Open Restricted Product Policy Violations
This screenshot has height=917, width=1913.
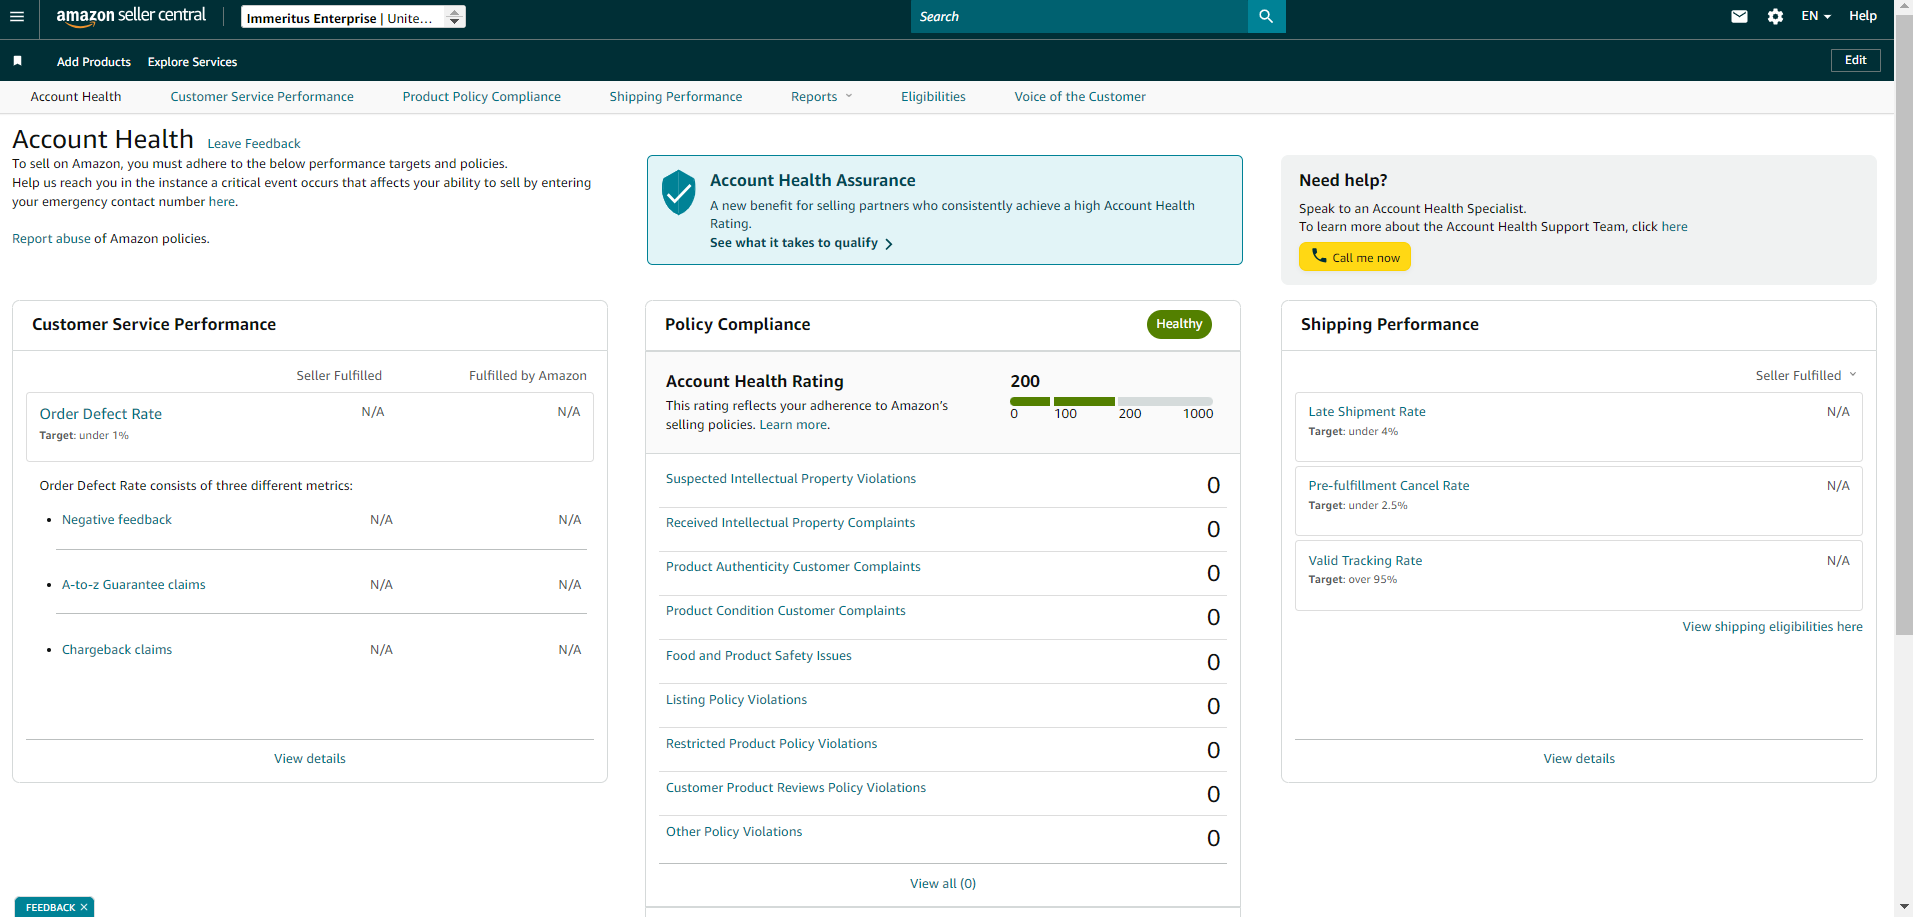point(771,744)
